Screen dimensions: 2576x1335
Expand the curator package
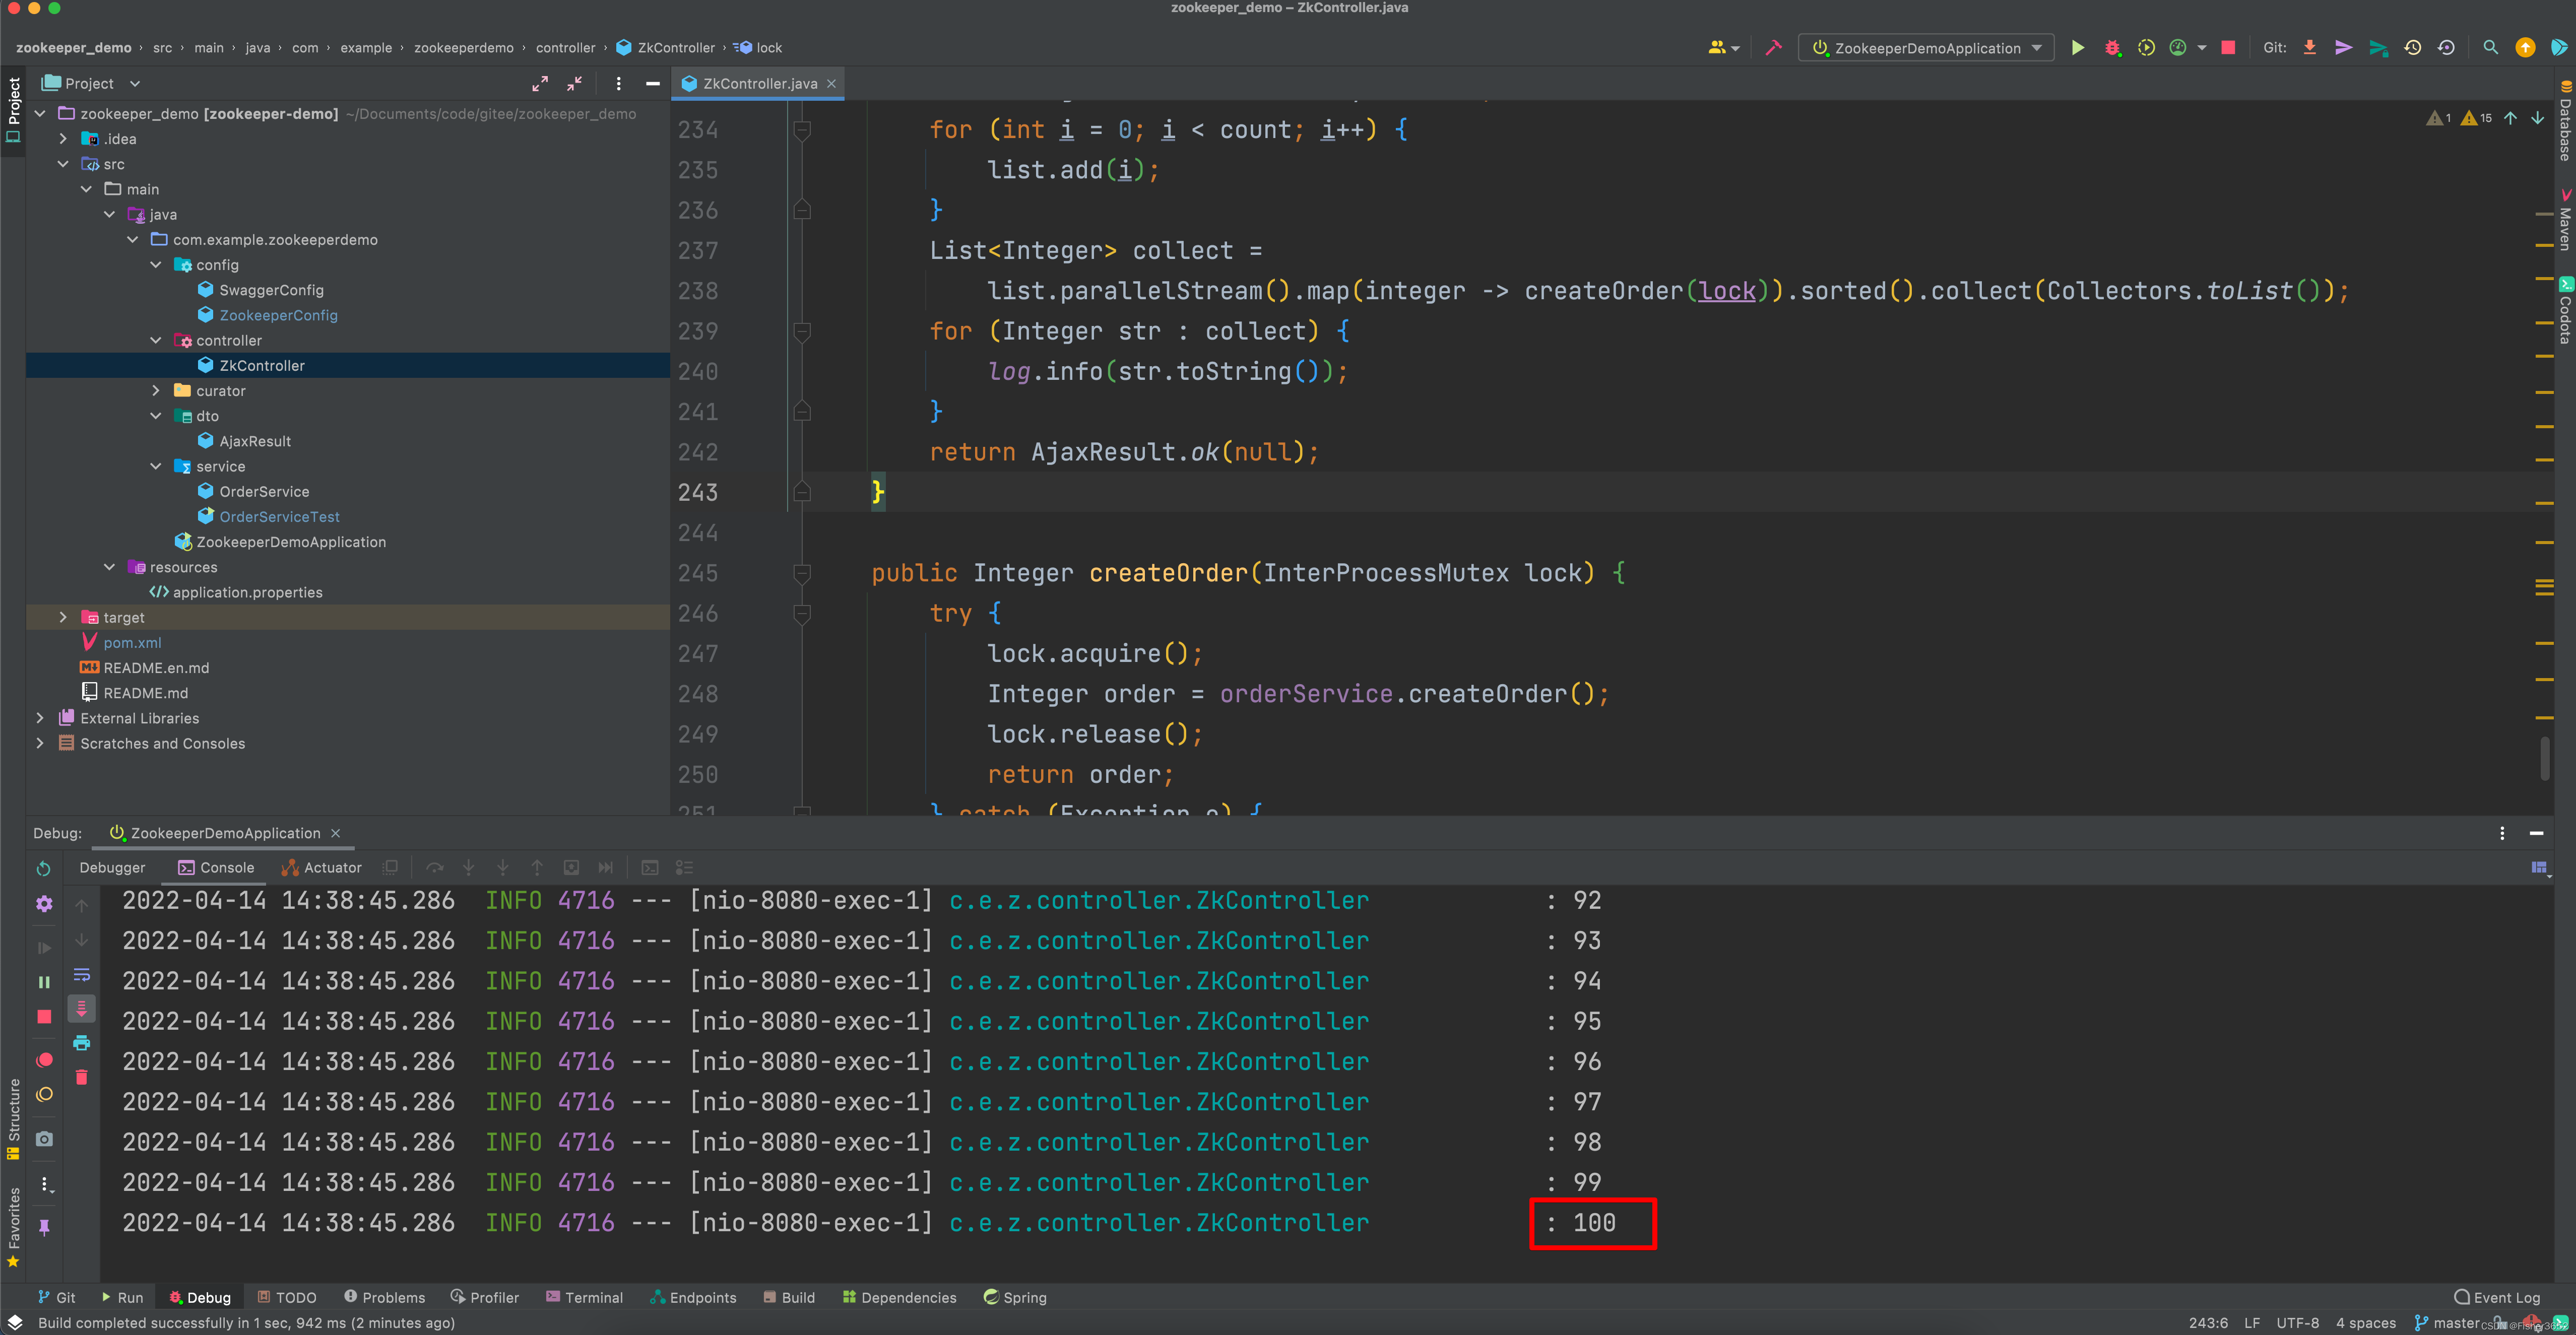[155, 391]
